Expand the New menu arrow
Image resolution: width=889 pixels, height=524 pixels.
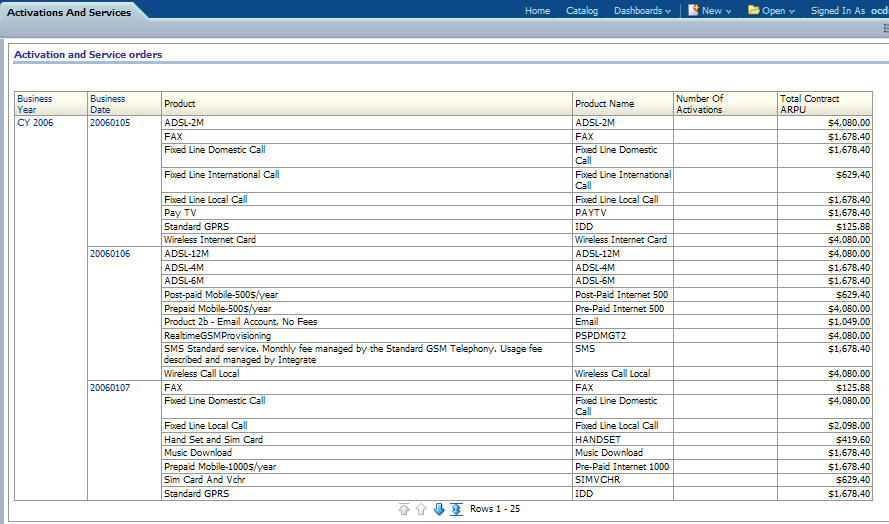pos(728,11)
